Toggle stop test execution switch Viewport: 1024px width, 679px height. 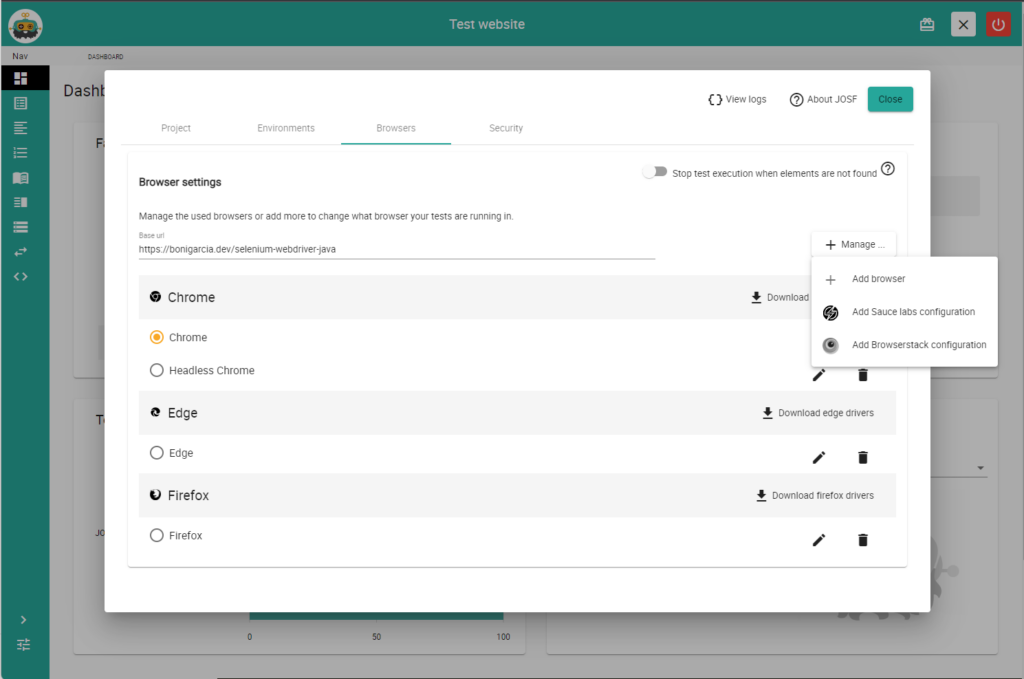click(x=655, y=172)
